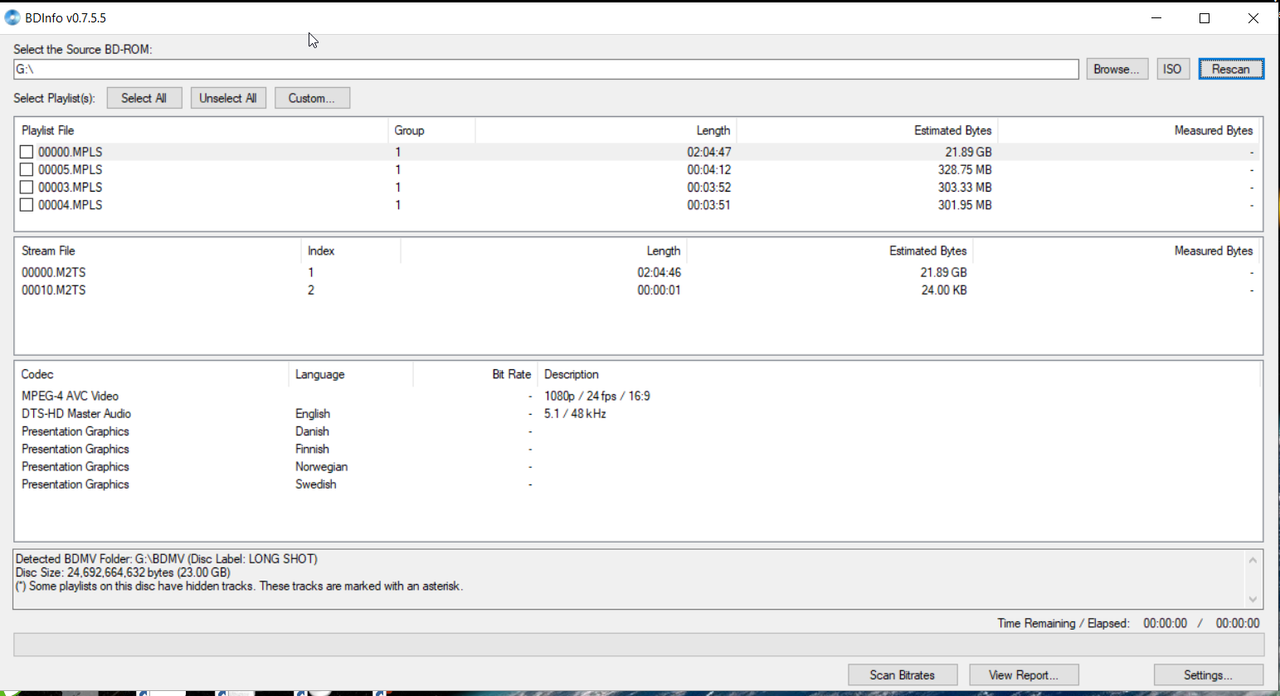
Task: Click playlist Estimated Bytes column header
Action: point(867,130)
